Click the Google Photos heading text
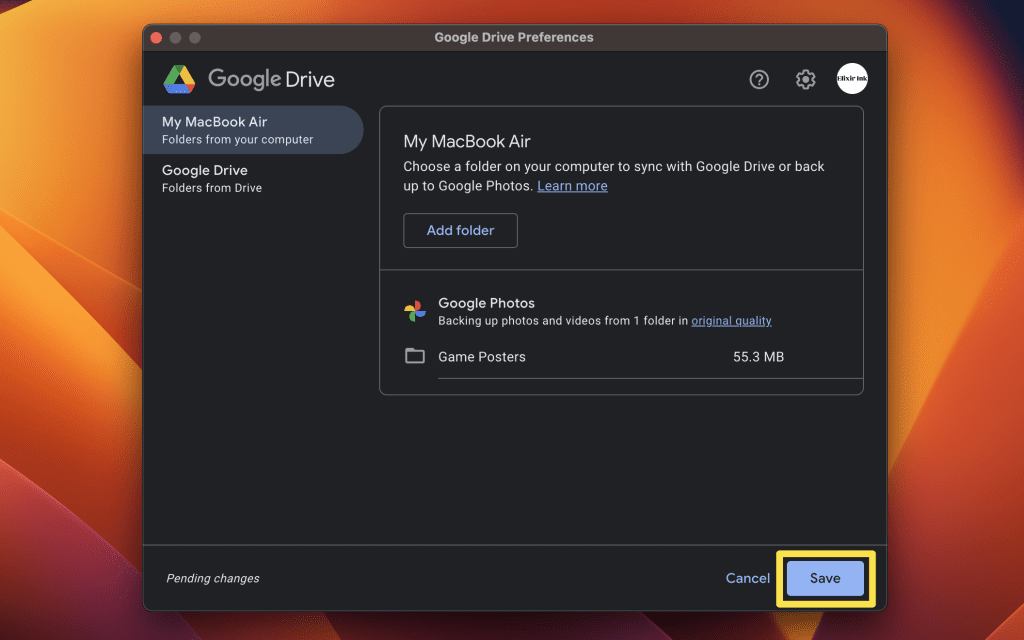1024x640 pixels. pos(486,303)
